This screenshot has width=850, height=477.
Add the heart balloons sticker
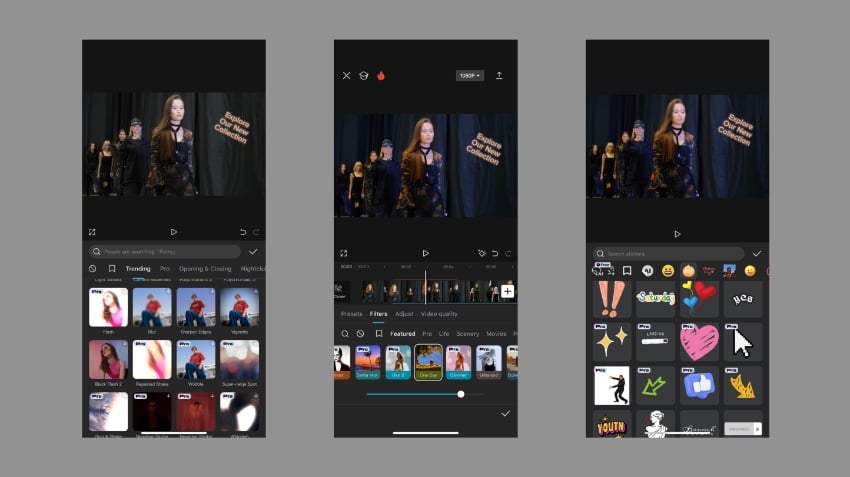[x=699, y=298]
